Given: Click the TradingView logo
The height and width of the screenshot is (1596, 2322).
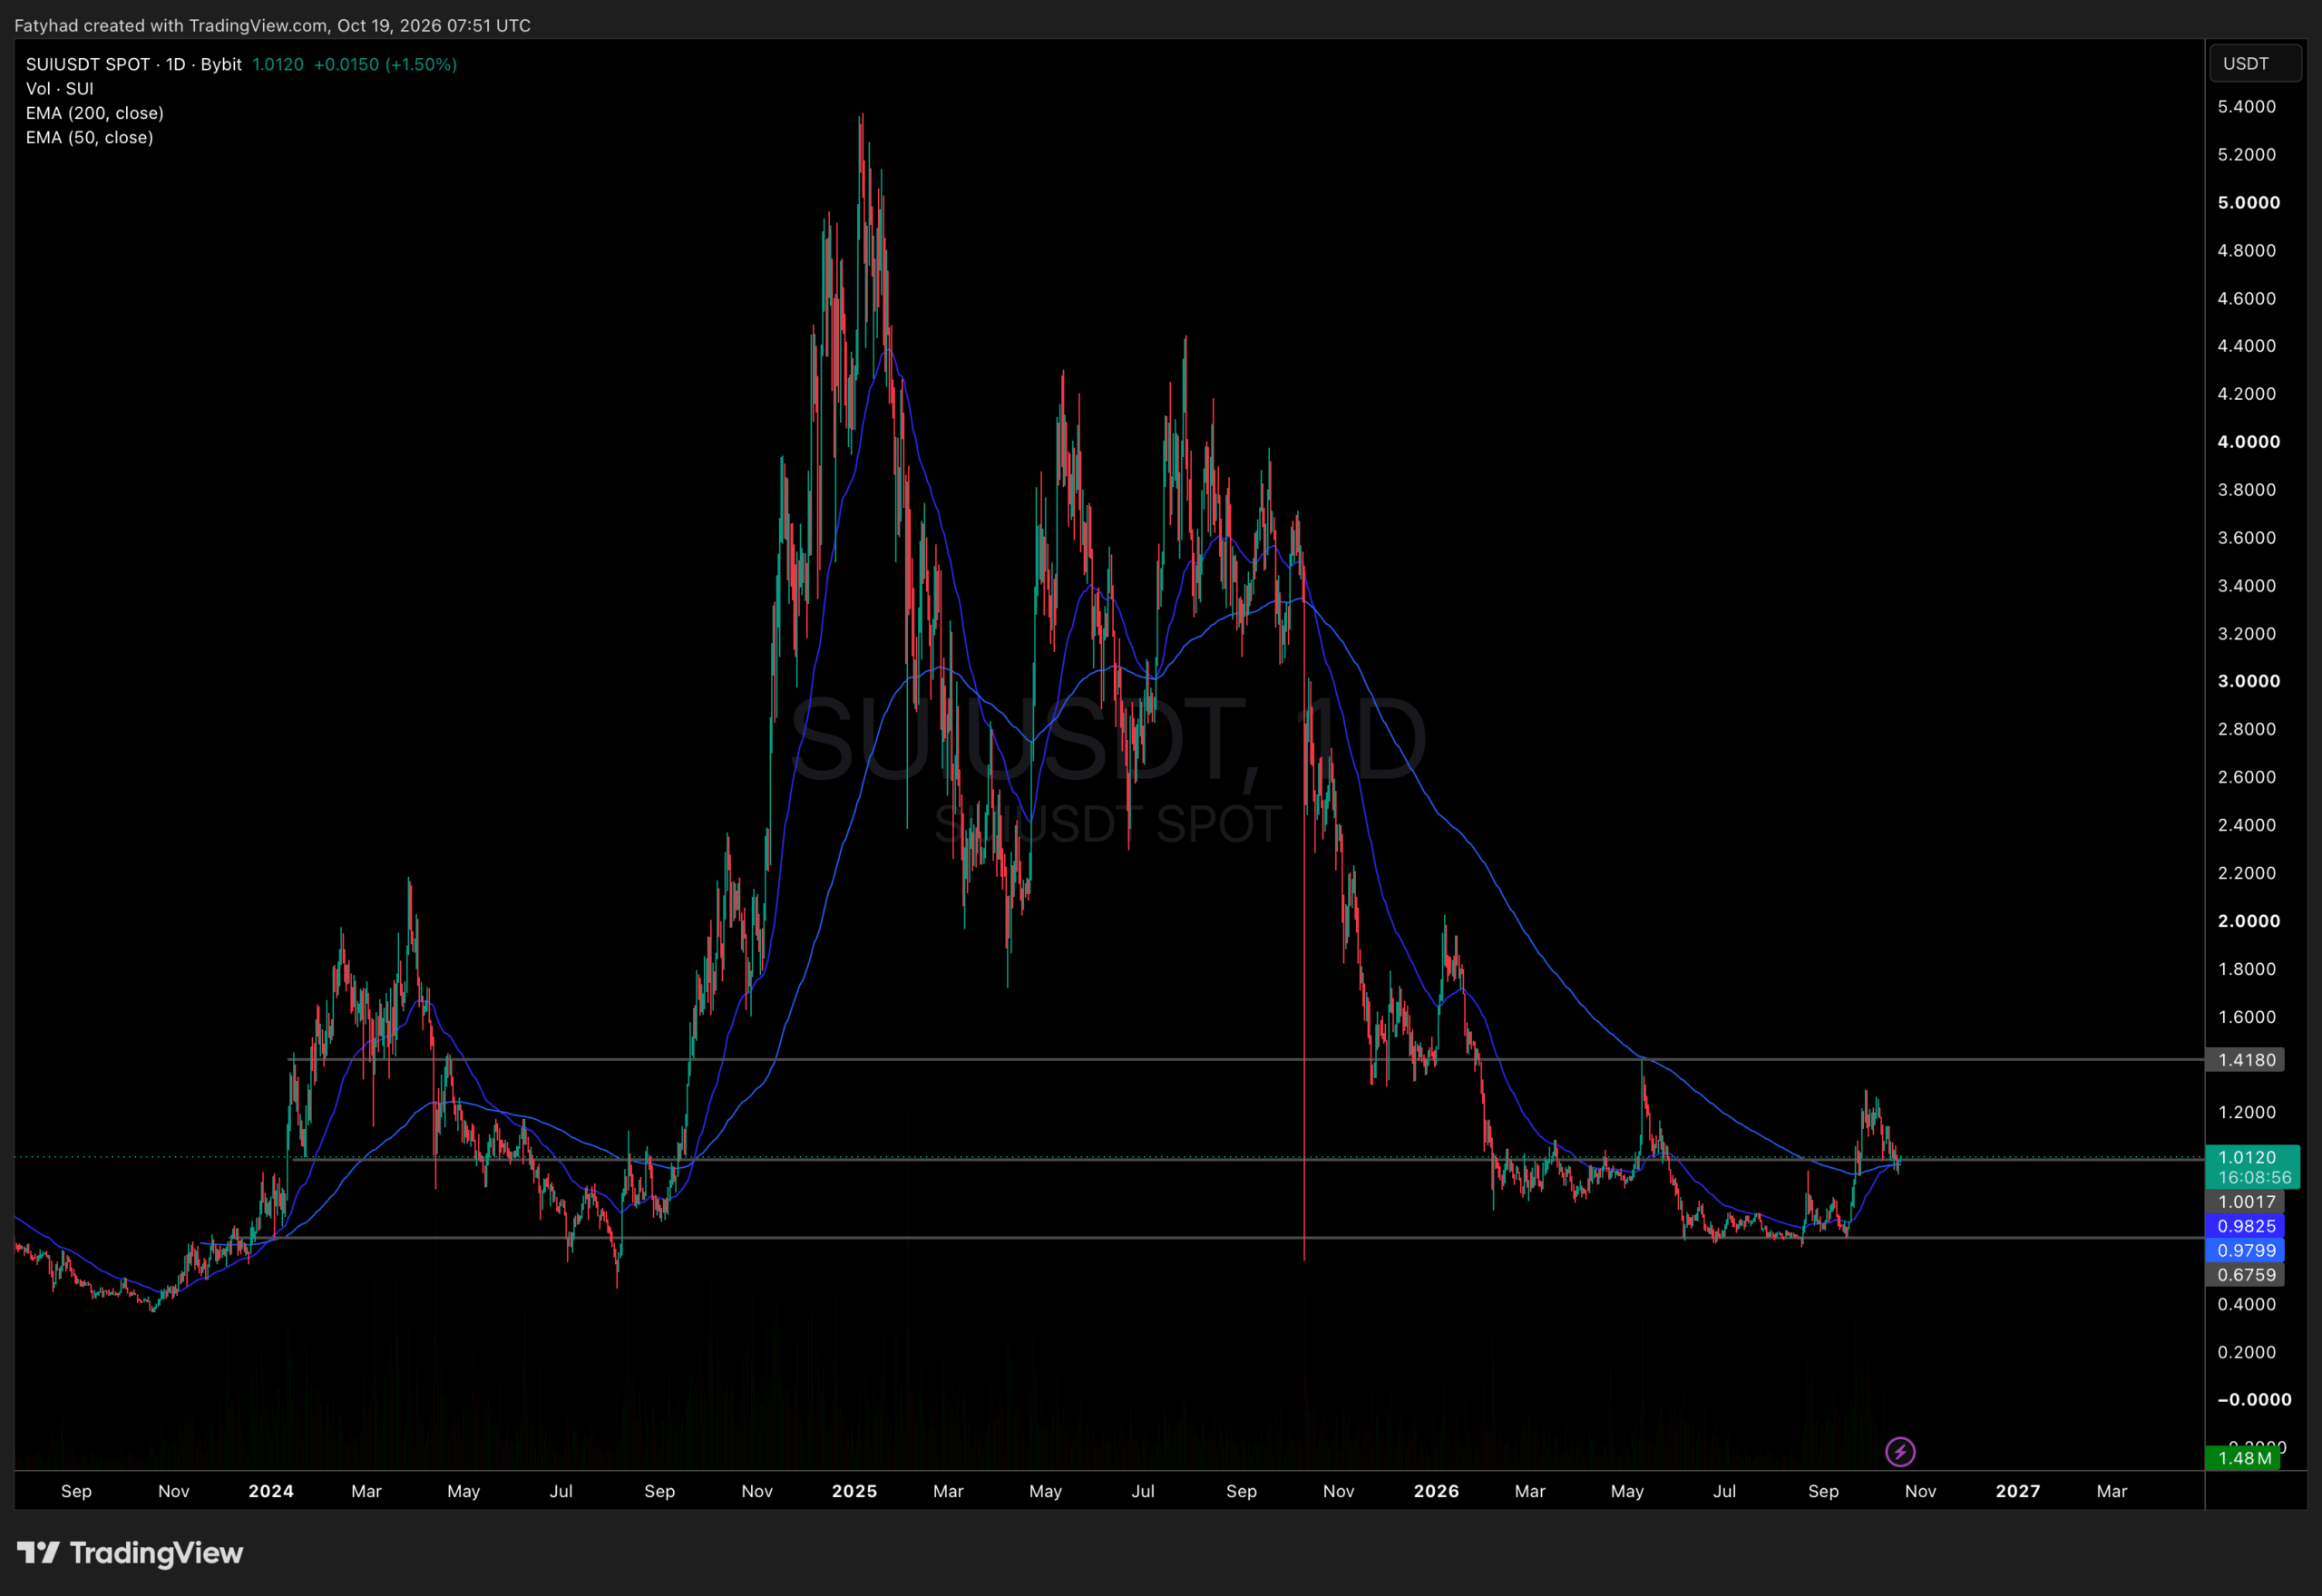Looking at the screenshot, I should (130, 1553).
